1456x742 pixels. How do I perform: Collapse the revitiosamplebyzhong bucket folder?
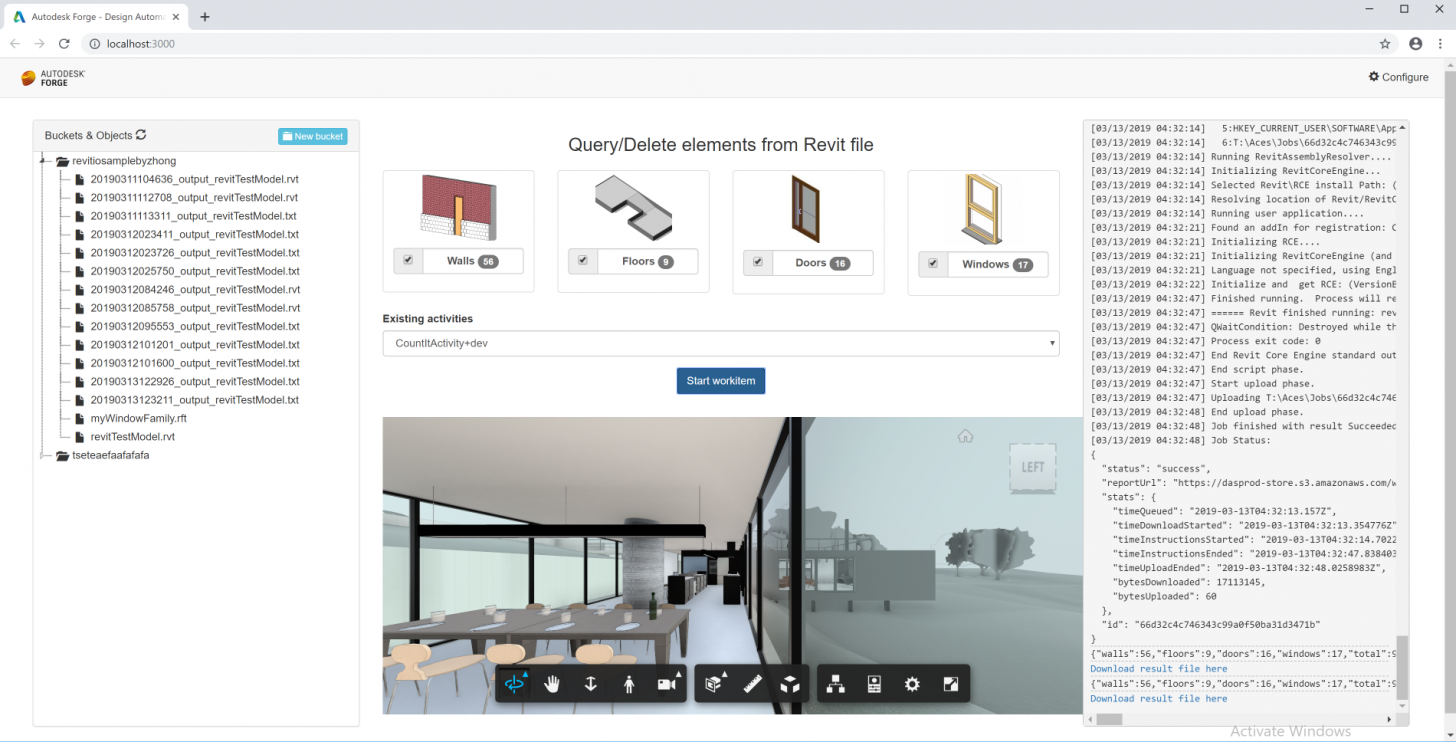[x=44, y=160]
